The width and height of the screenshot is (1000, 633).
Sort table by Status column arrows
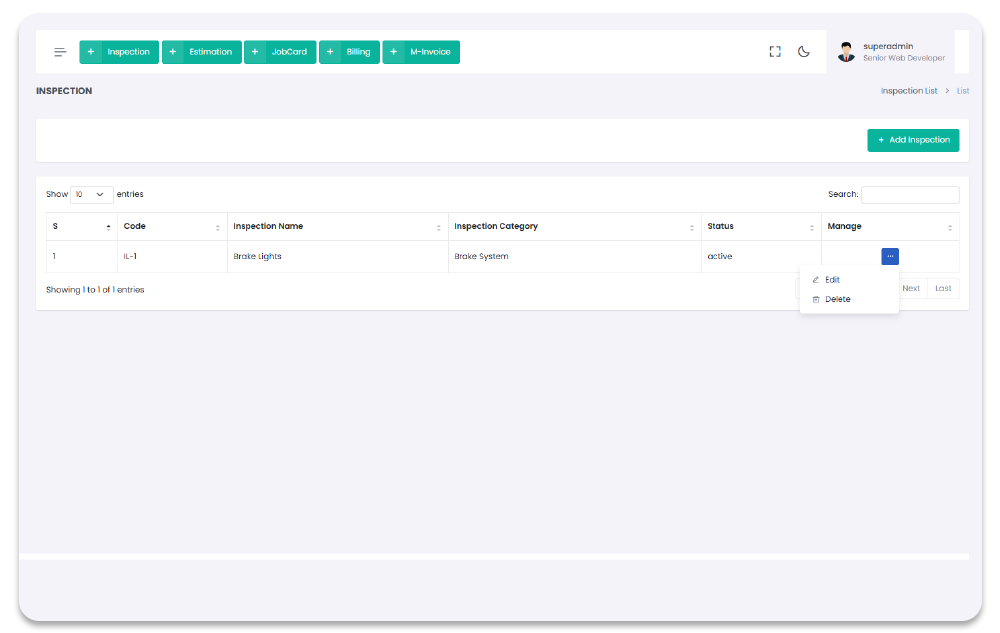(811, 227)
